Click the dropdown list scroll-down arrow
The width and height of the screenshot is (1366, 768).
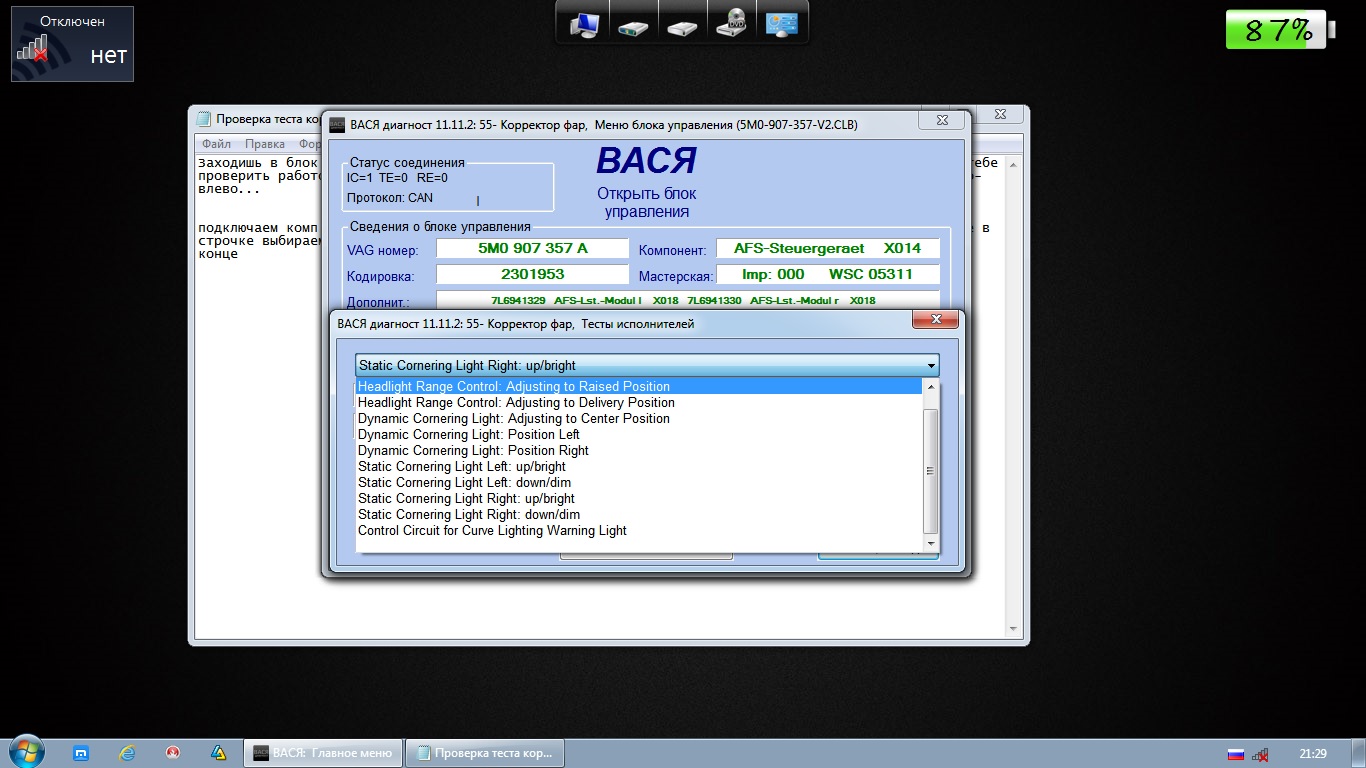pos(931,543)
